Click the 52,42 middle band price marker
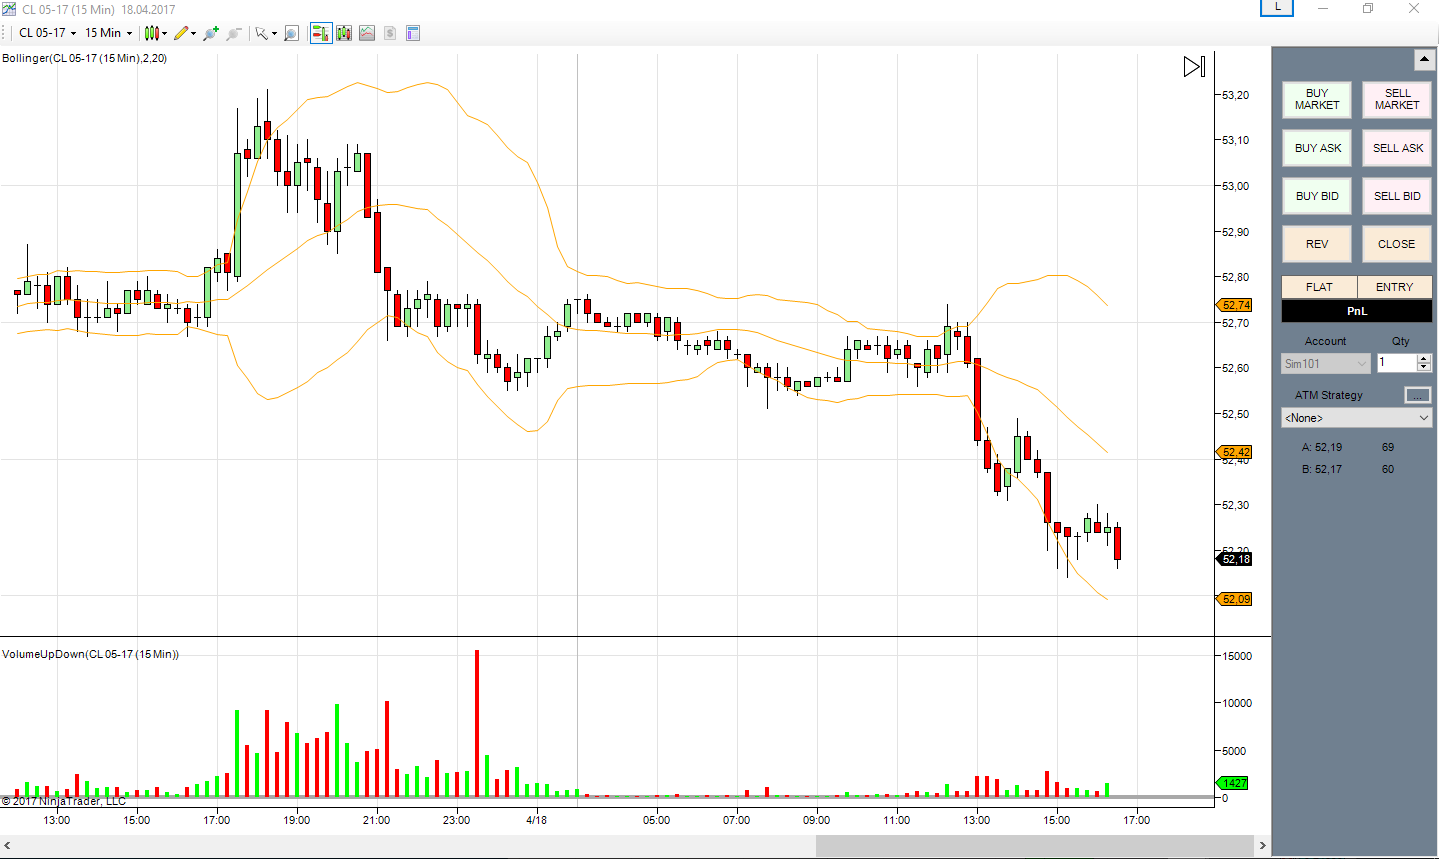 pyautogui.click(x=1236, y=452)
